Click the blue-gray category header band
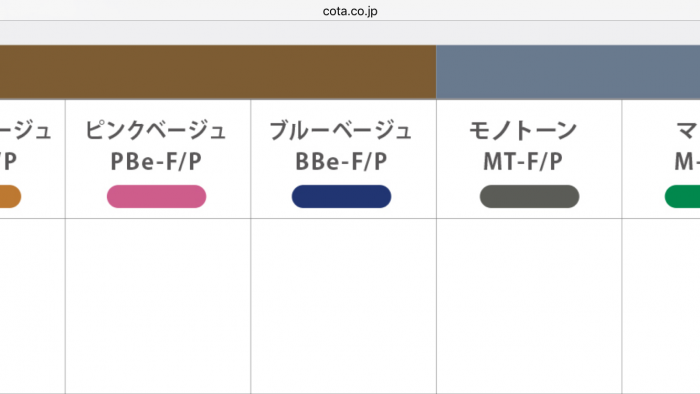 (x=568, y=72)
